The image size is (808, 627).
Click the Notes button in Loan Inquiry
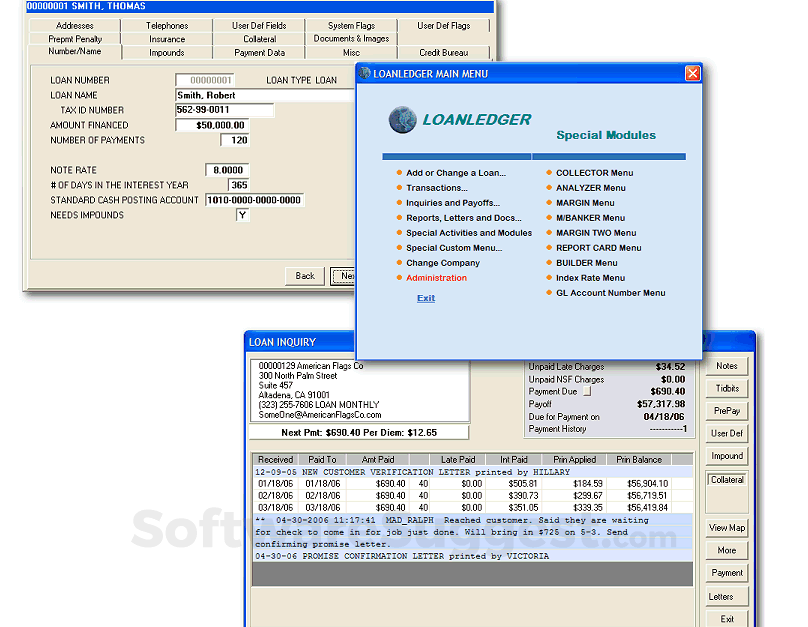[727, 366]
